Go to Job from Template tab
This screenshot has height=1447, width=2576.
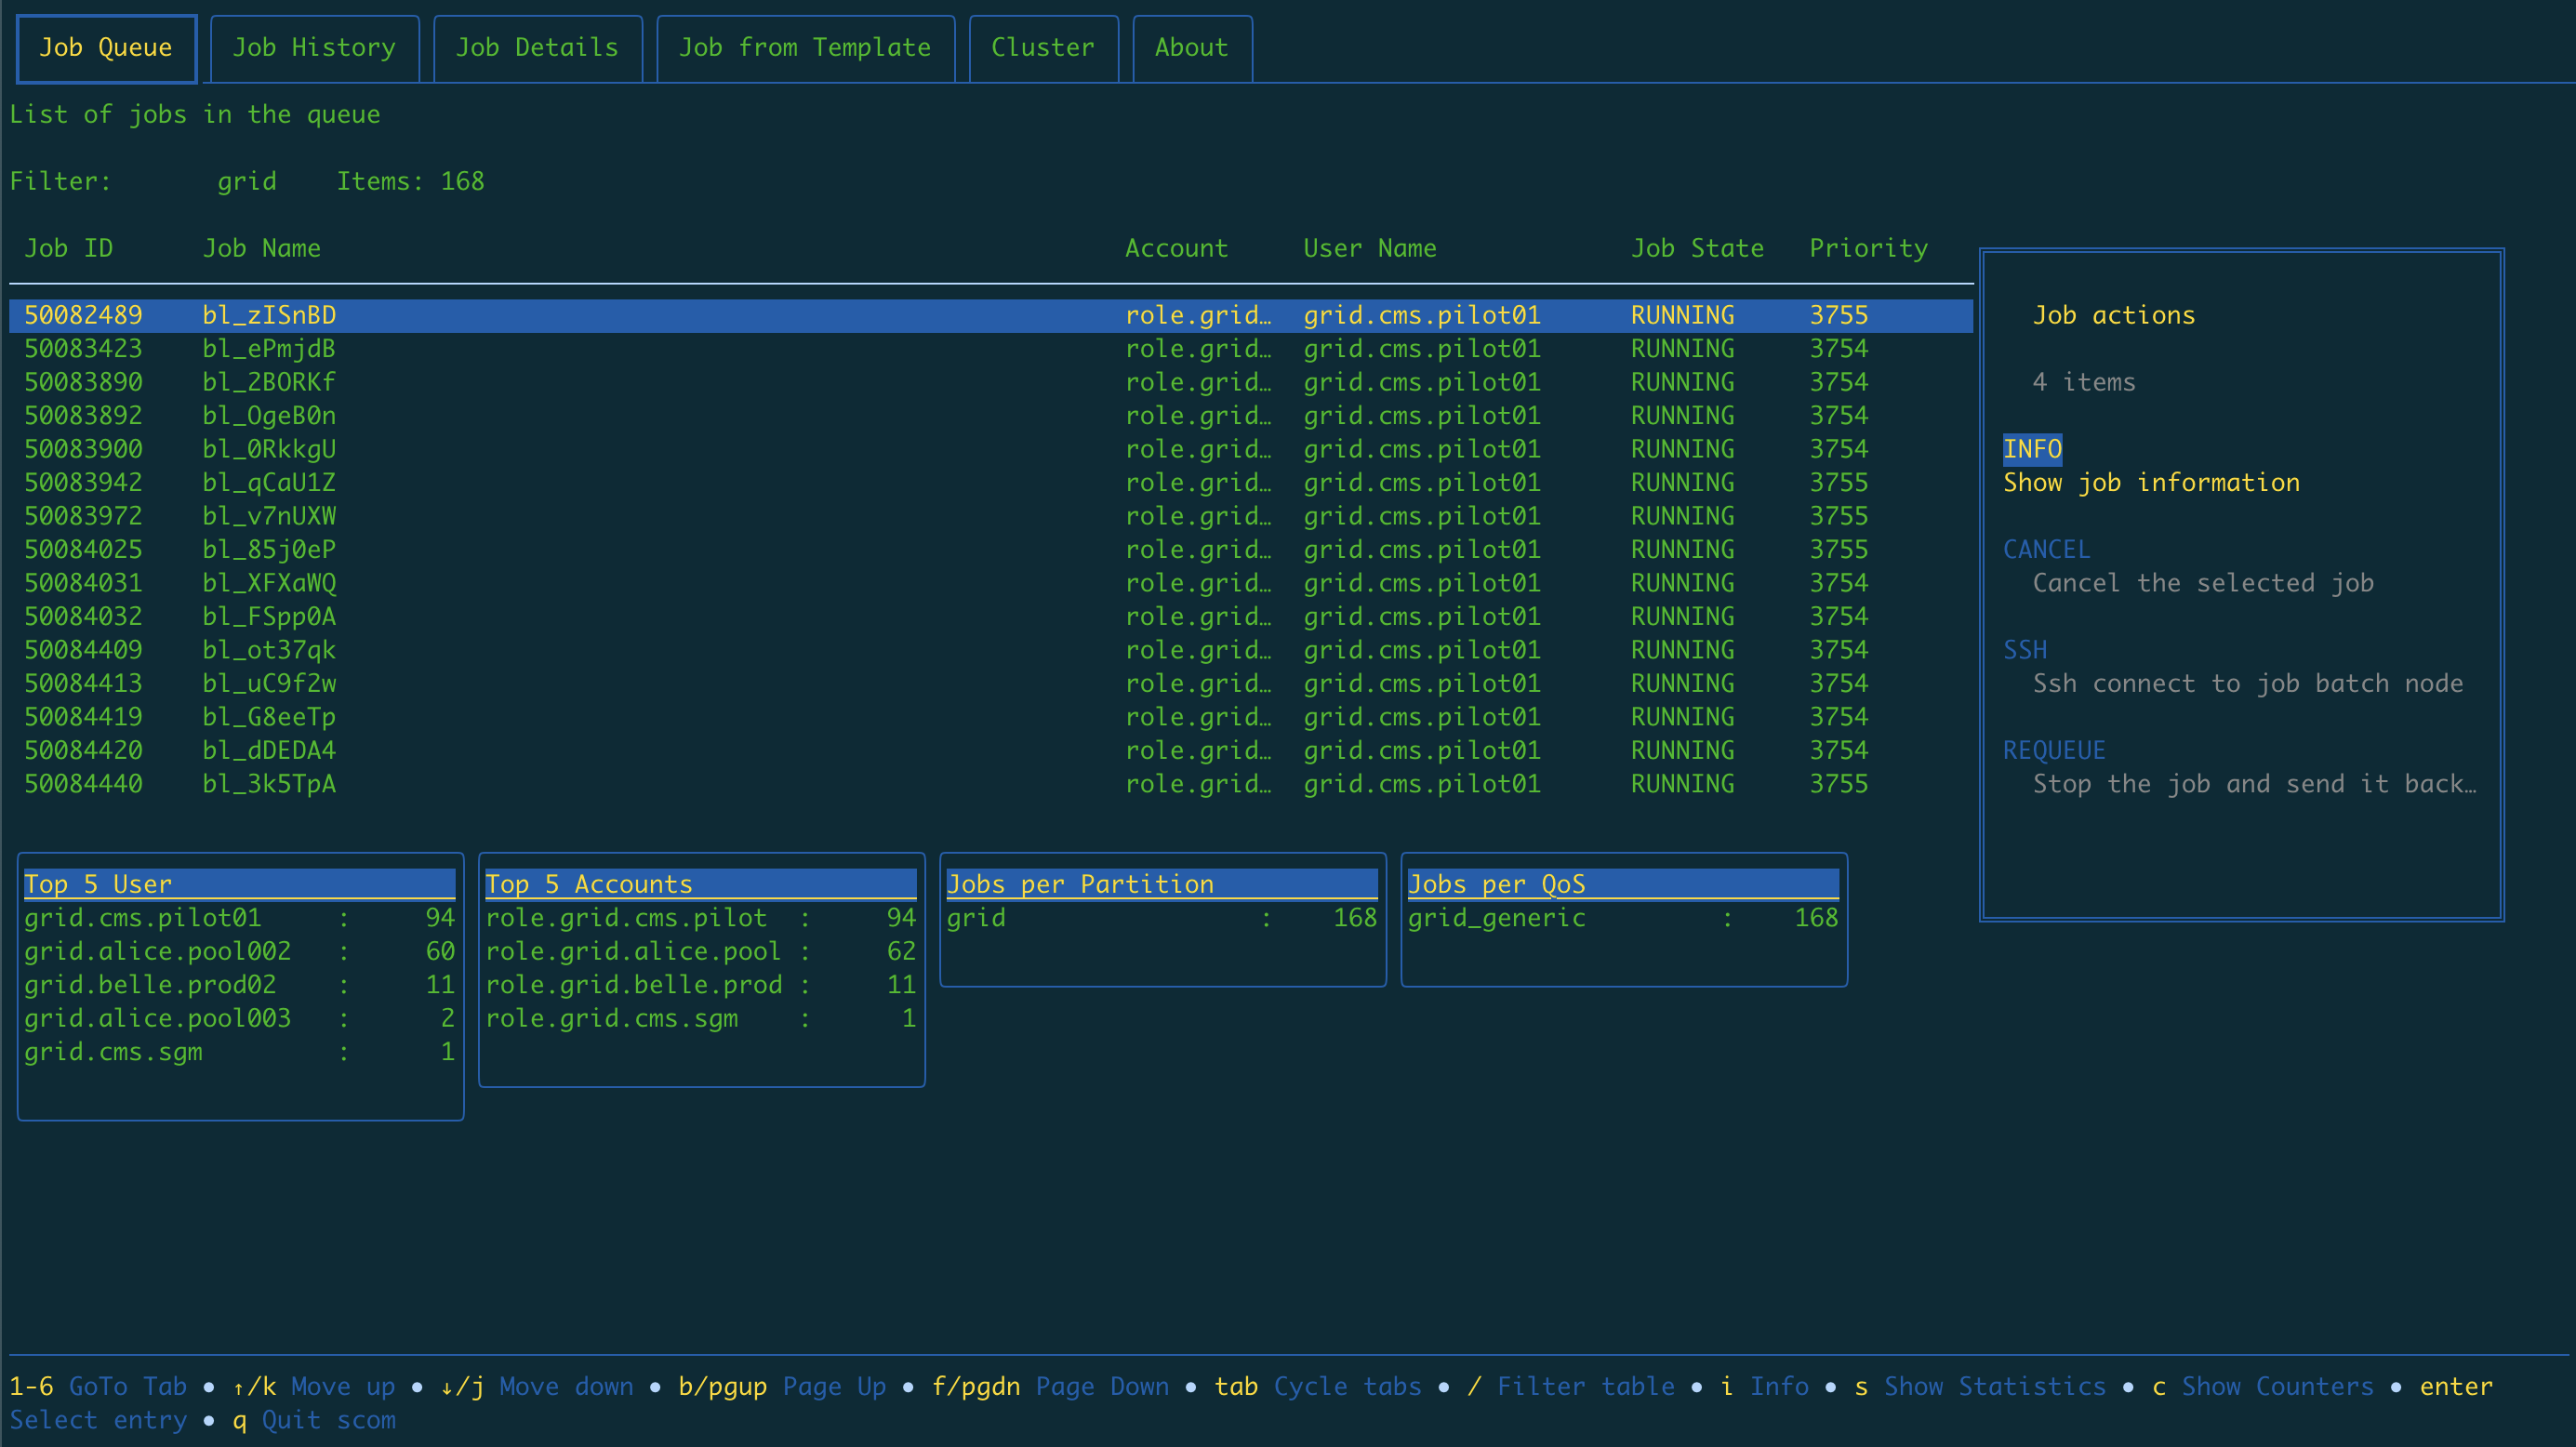pyautogui.click(x=804, y=48)
